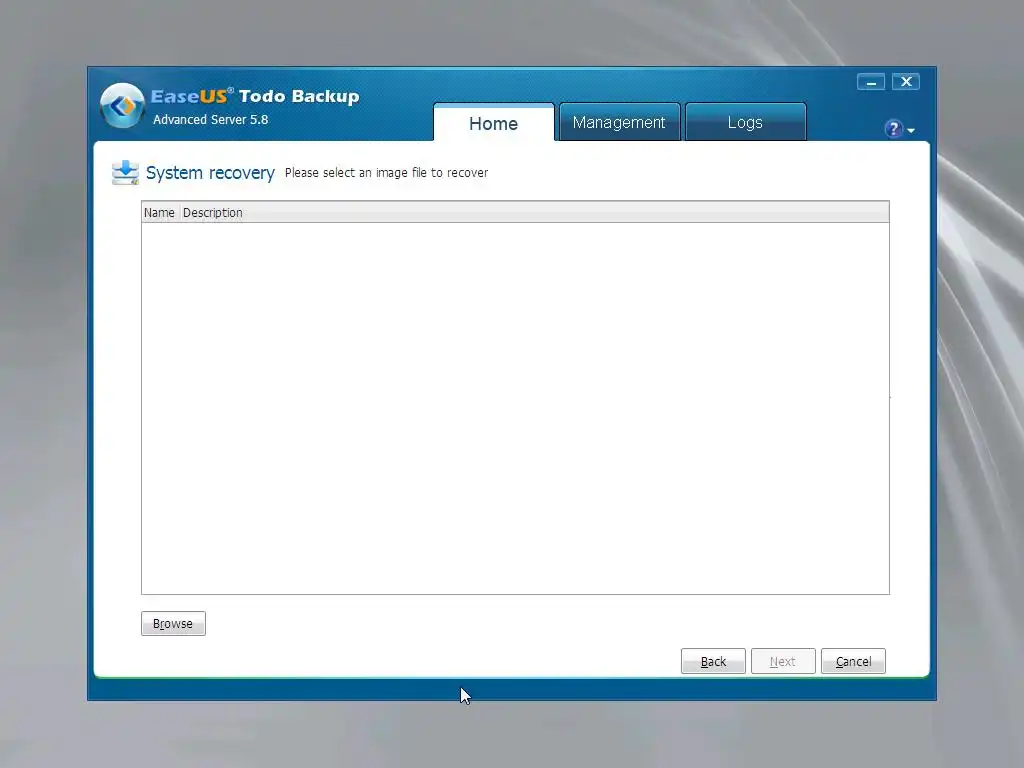Sort by the Name column header

click(160, 213)
